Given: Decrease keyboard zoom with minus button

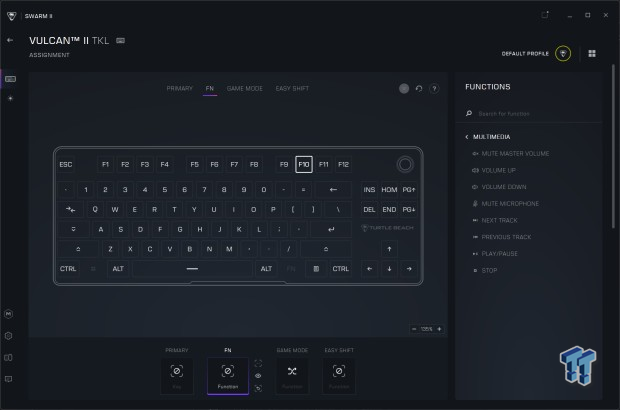Looking at the screenshot, I should coord(414,329).
